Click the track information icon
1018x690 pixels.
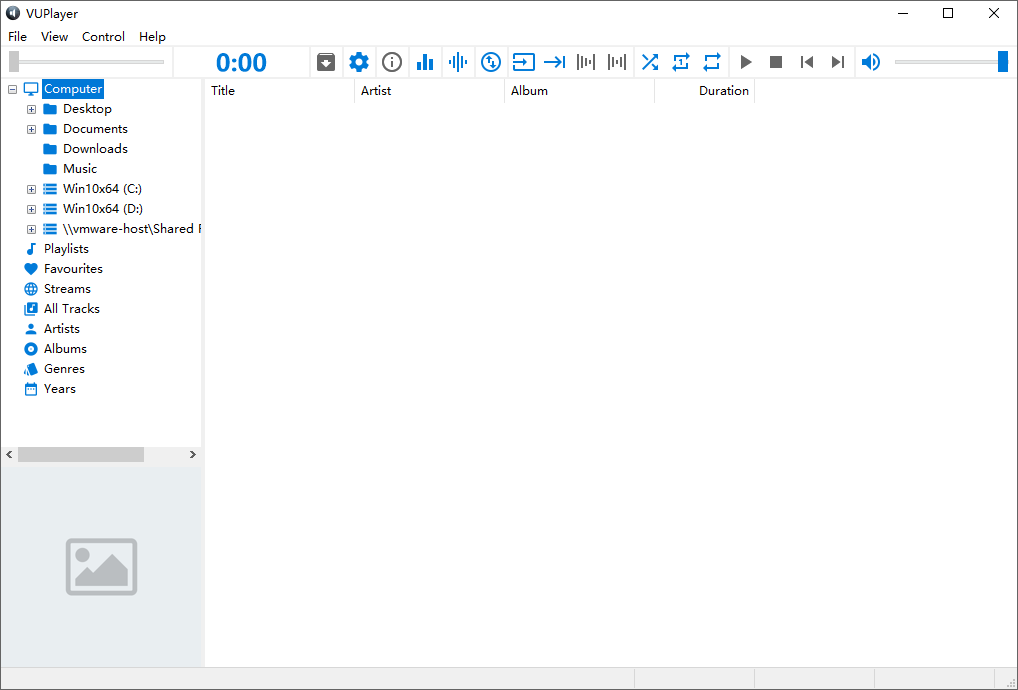[392, 62]
